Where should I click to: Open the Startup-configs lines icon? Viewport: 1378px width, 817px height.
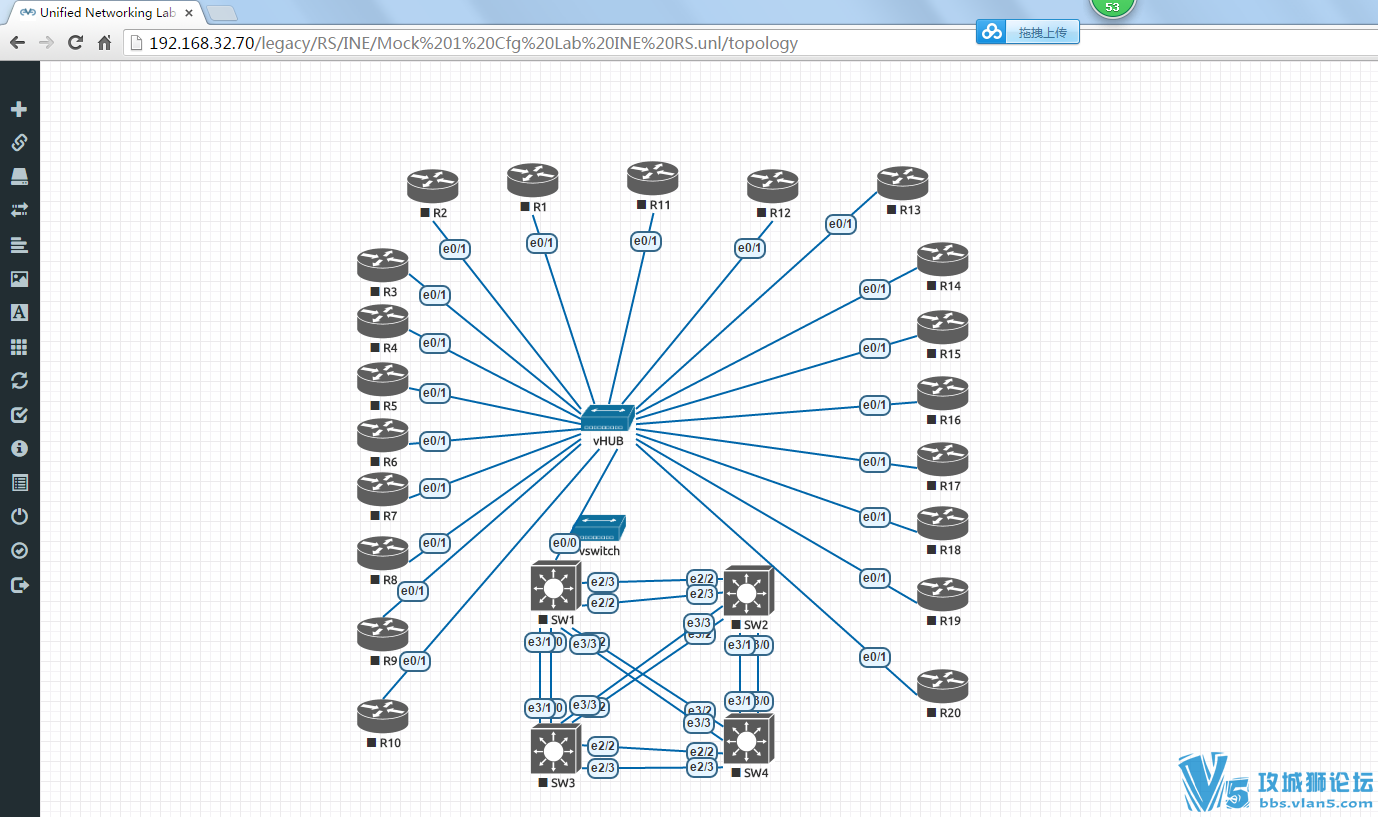(19, 245)
